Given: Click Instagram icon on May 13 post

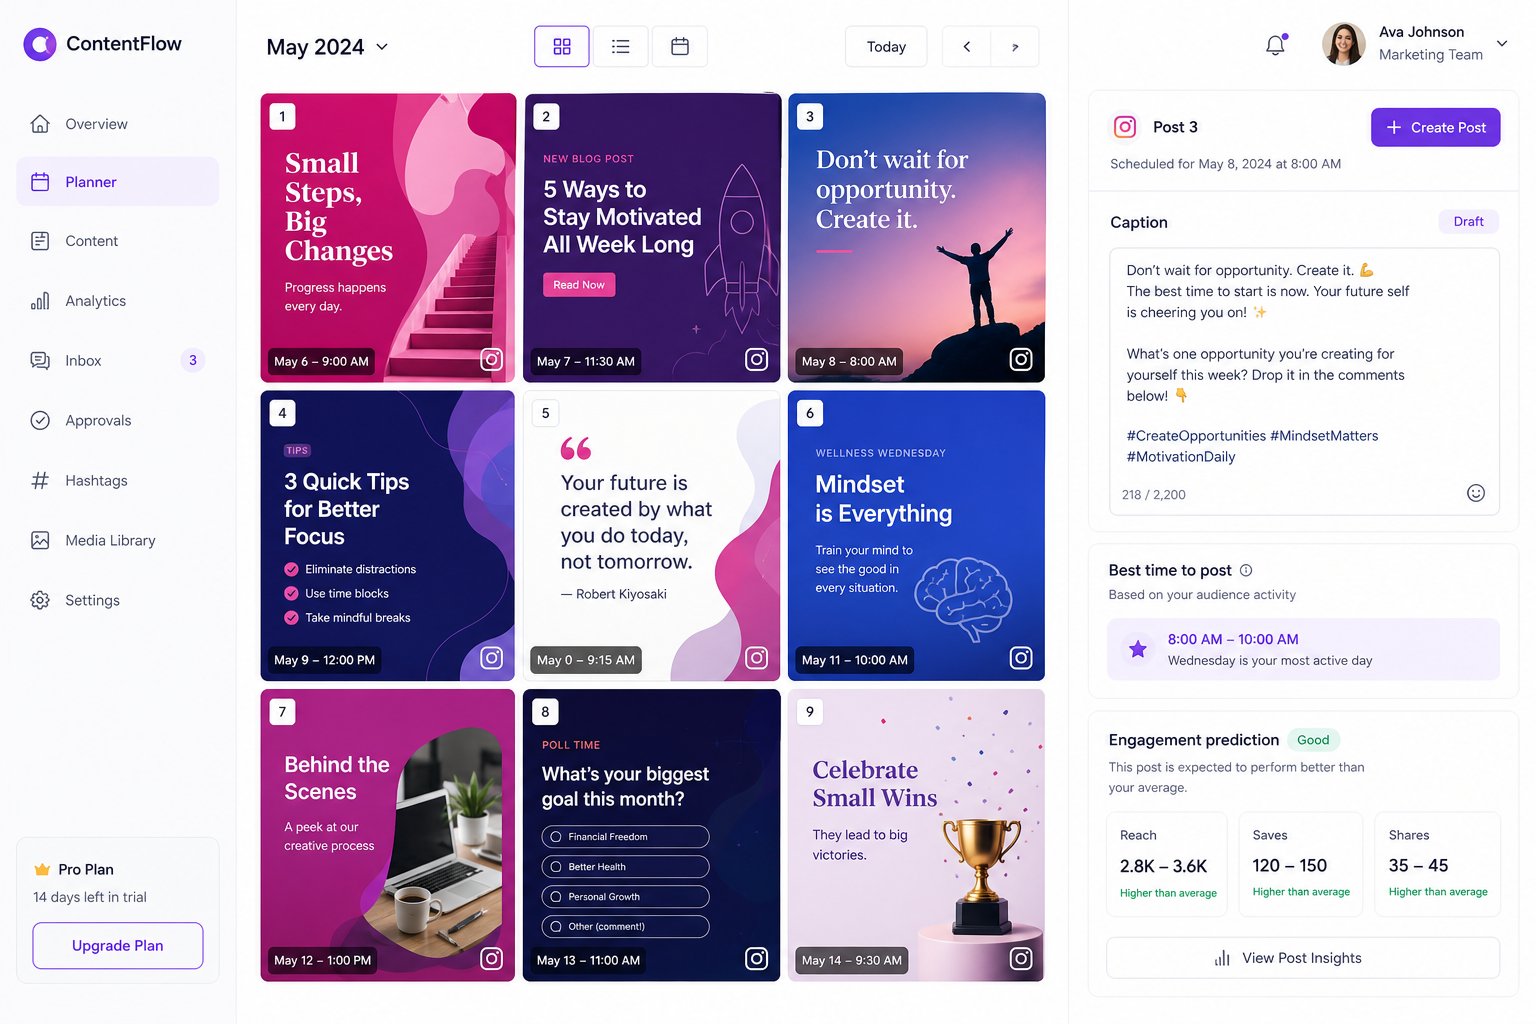Looking at the screenshot, I should pos(757,958).
